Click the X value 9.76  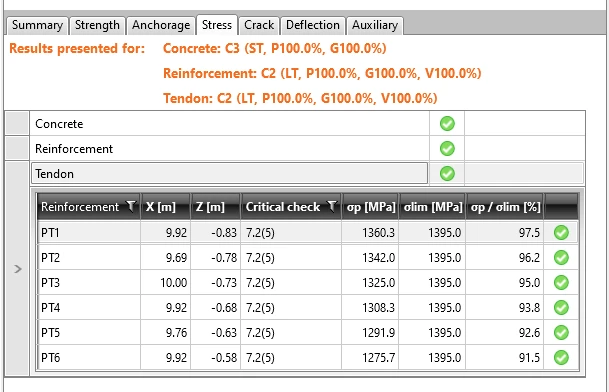[165, 333]
